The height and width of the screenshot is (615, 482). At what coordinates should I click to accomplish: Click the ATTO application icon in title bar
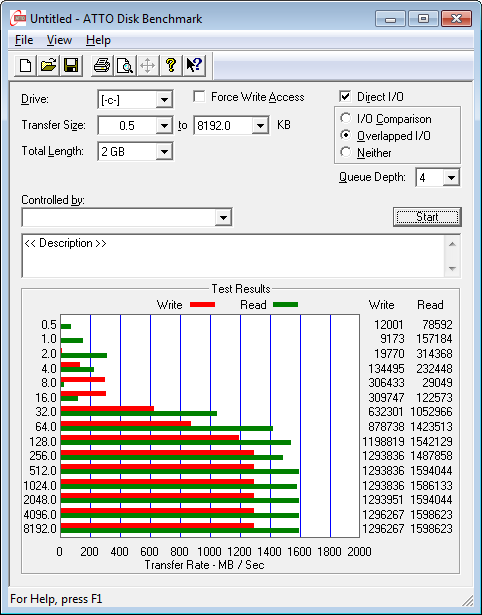pyautogui.click(x=18, y=18)
